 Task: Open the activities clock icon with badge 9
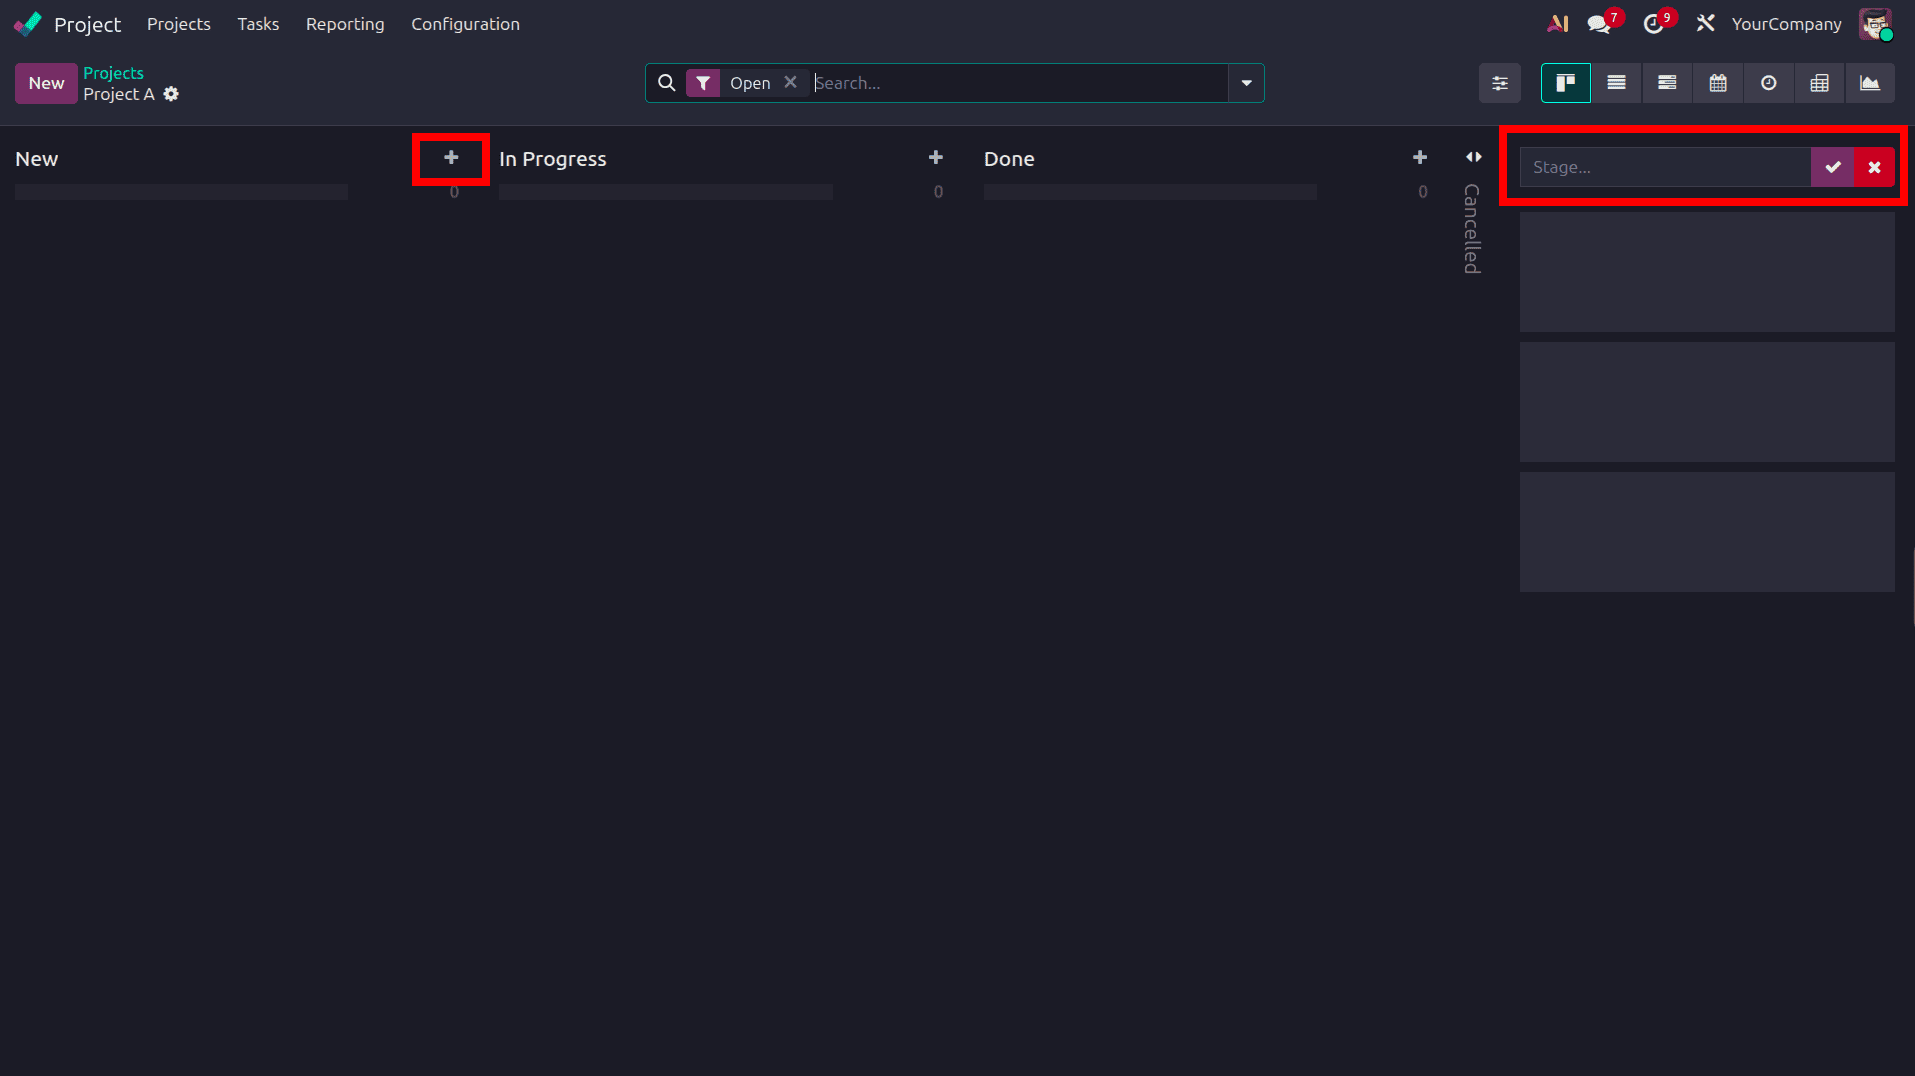coord(1654,24)
